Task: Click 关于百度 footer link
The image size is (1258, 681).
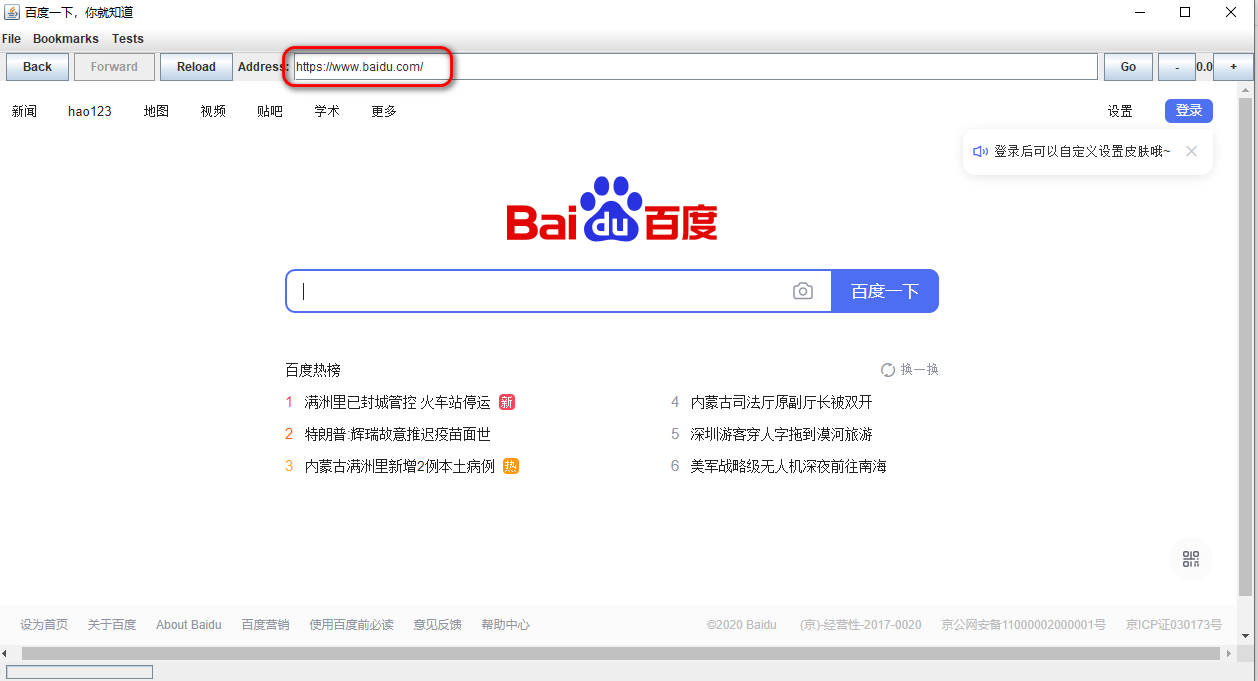Action: pyautogui.click(x=112, y=625)
